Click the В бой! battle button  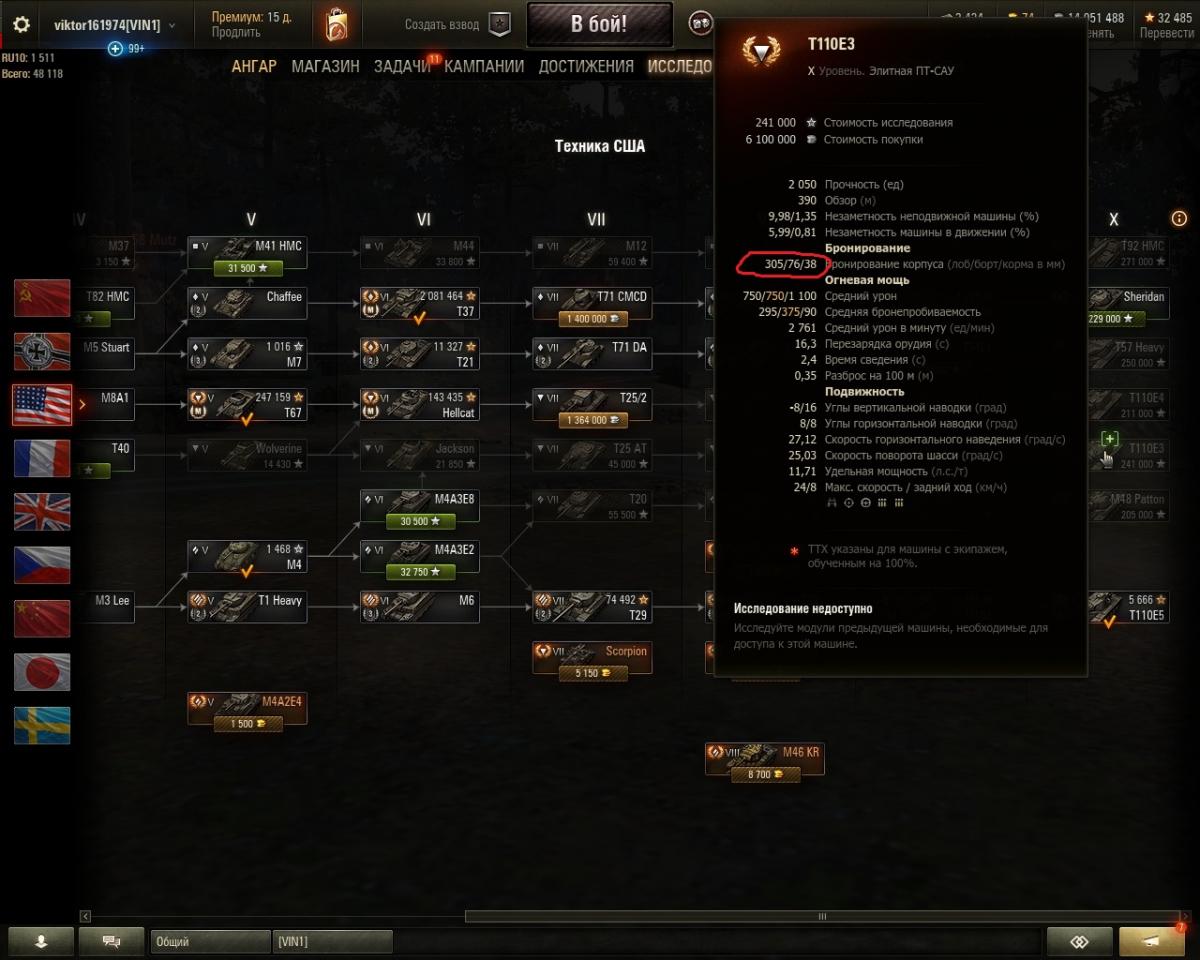600,25
